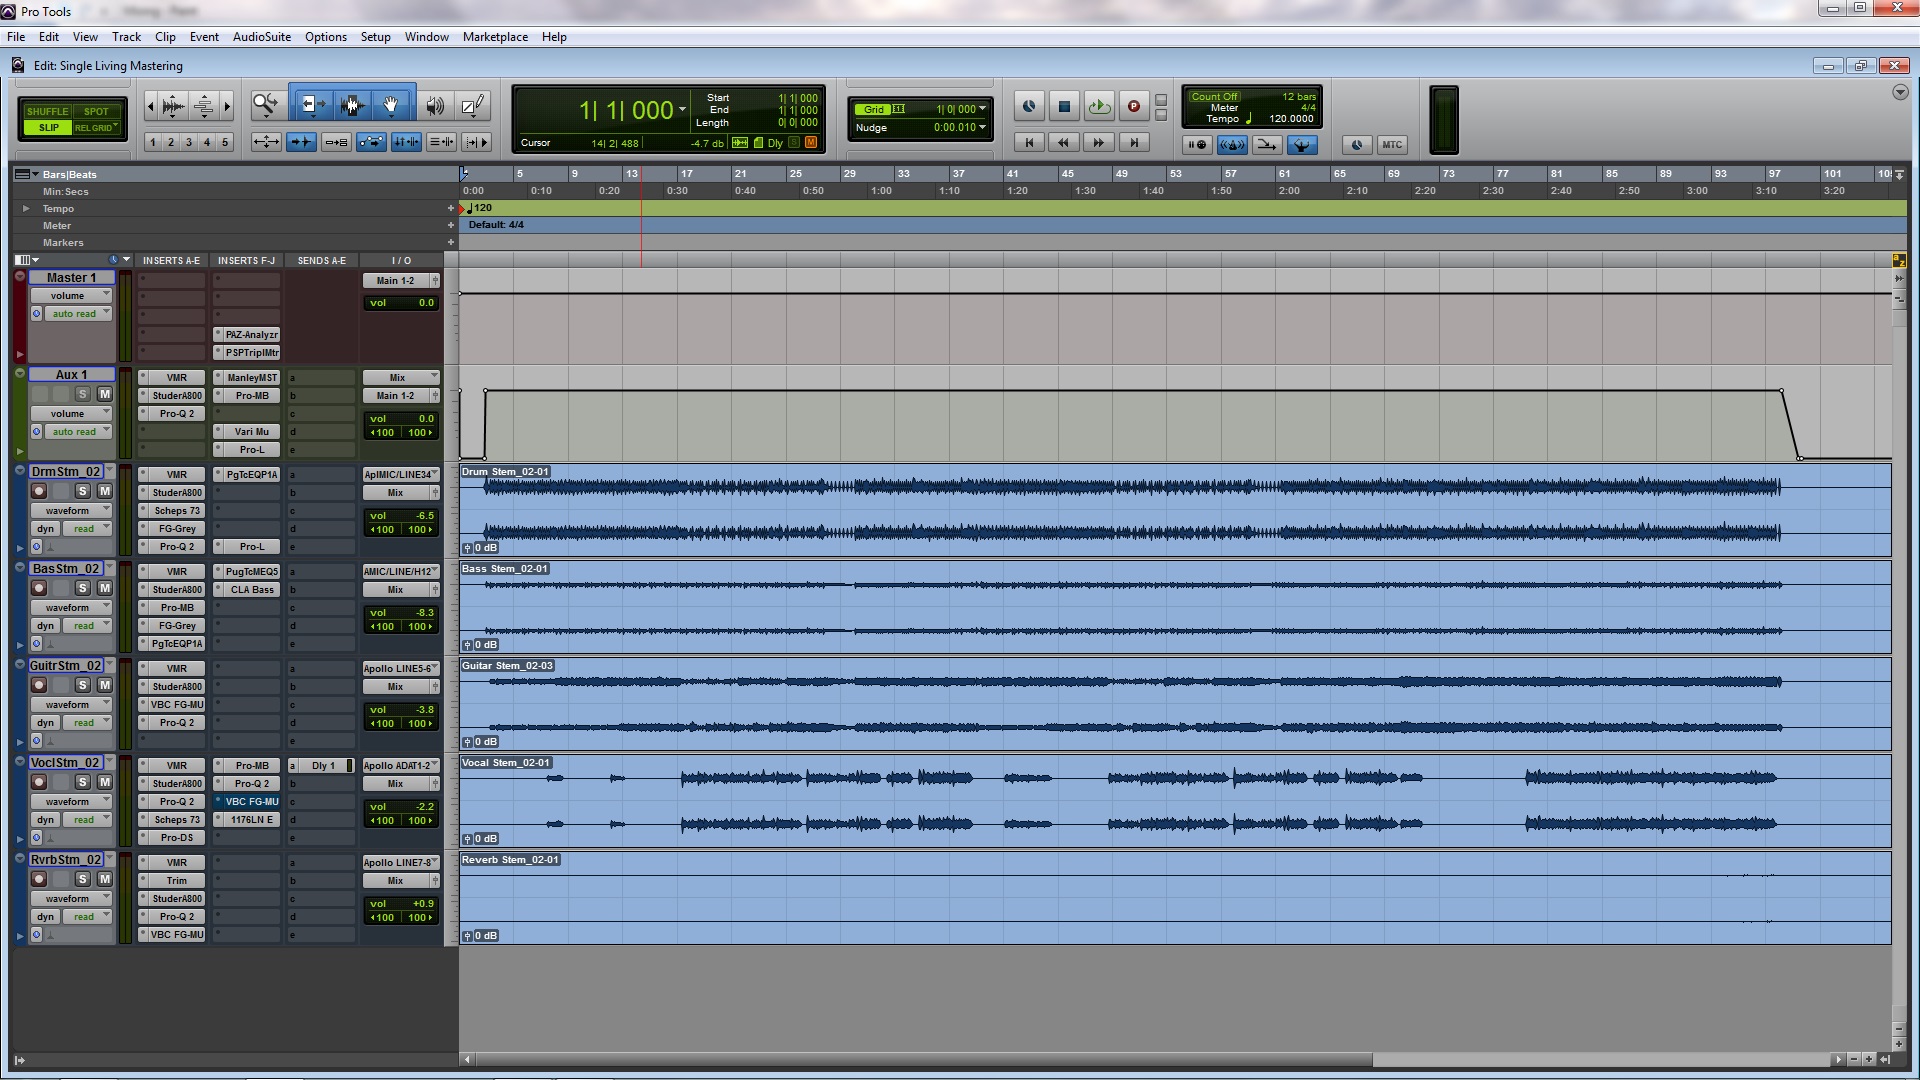Click the vertical audio zoom waveform icon
The image size is (1920, 1080).
click(x=173, y=105)
